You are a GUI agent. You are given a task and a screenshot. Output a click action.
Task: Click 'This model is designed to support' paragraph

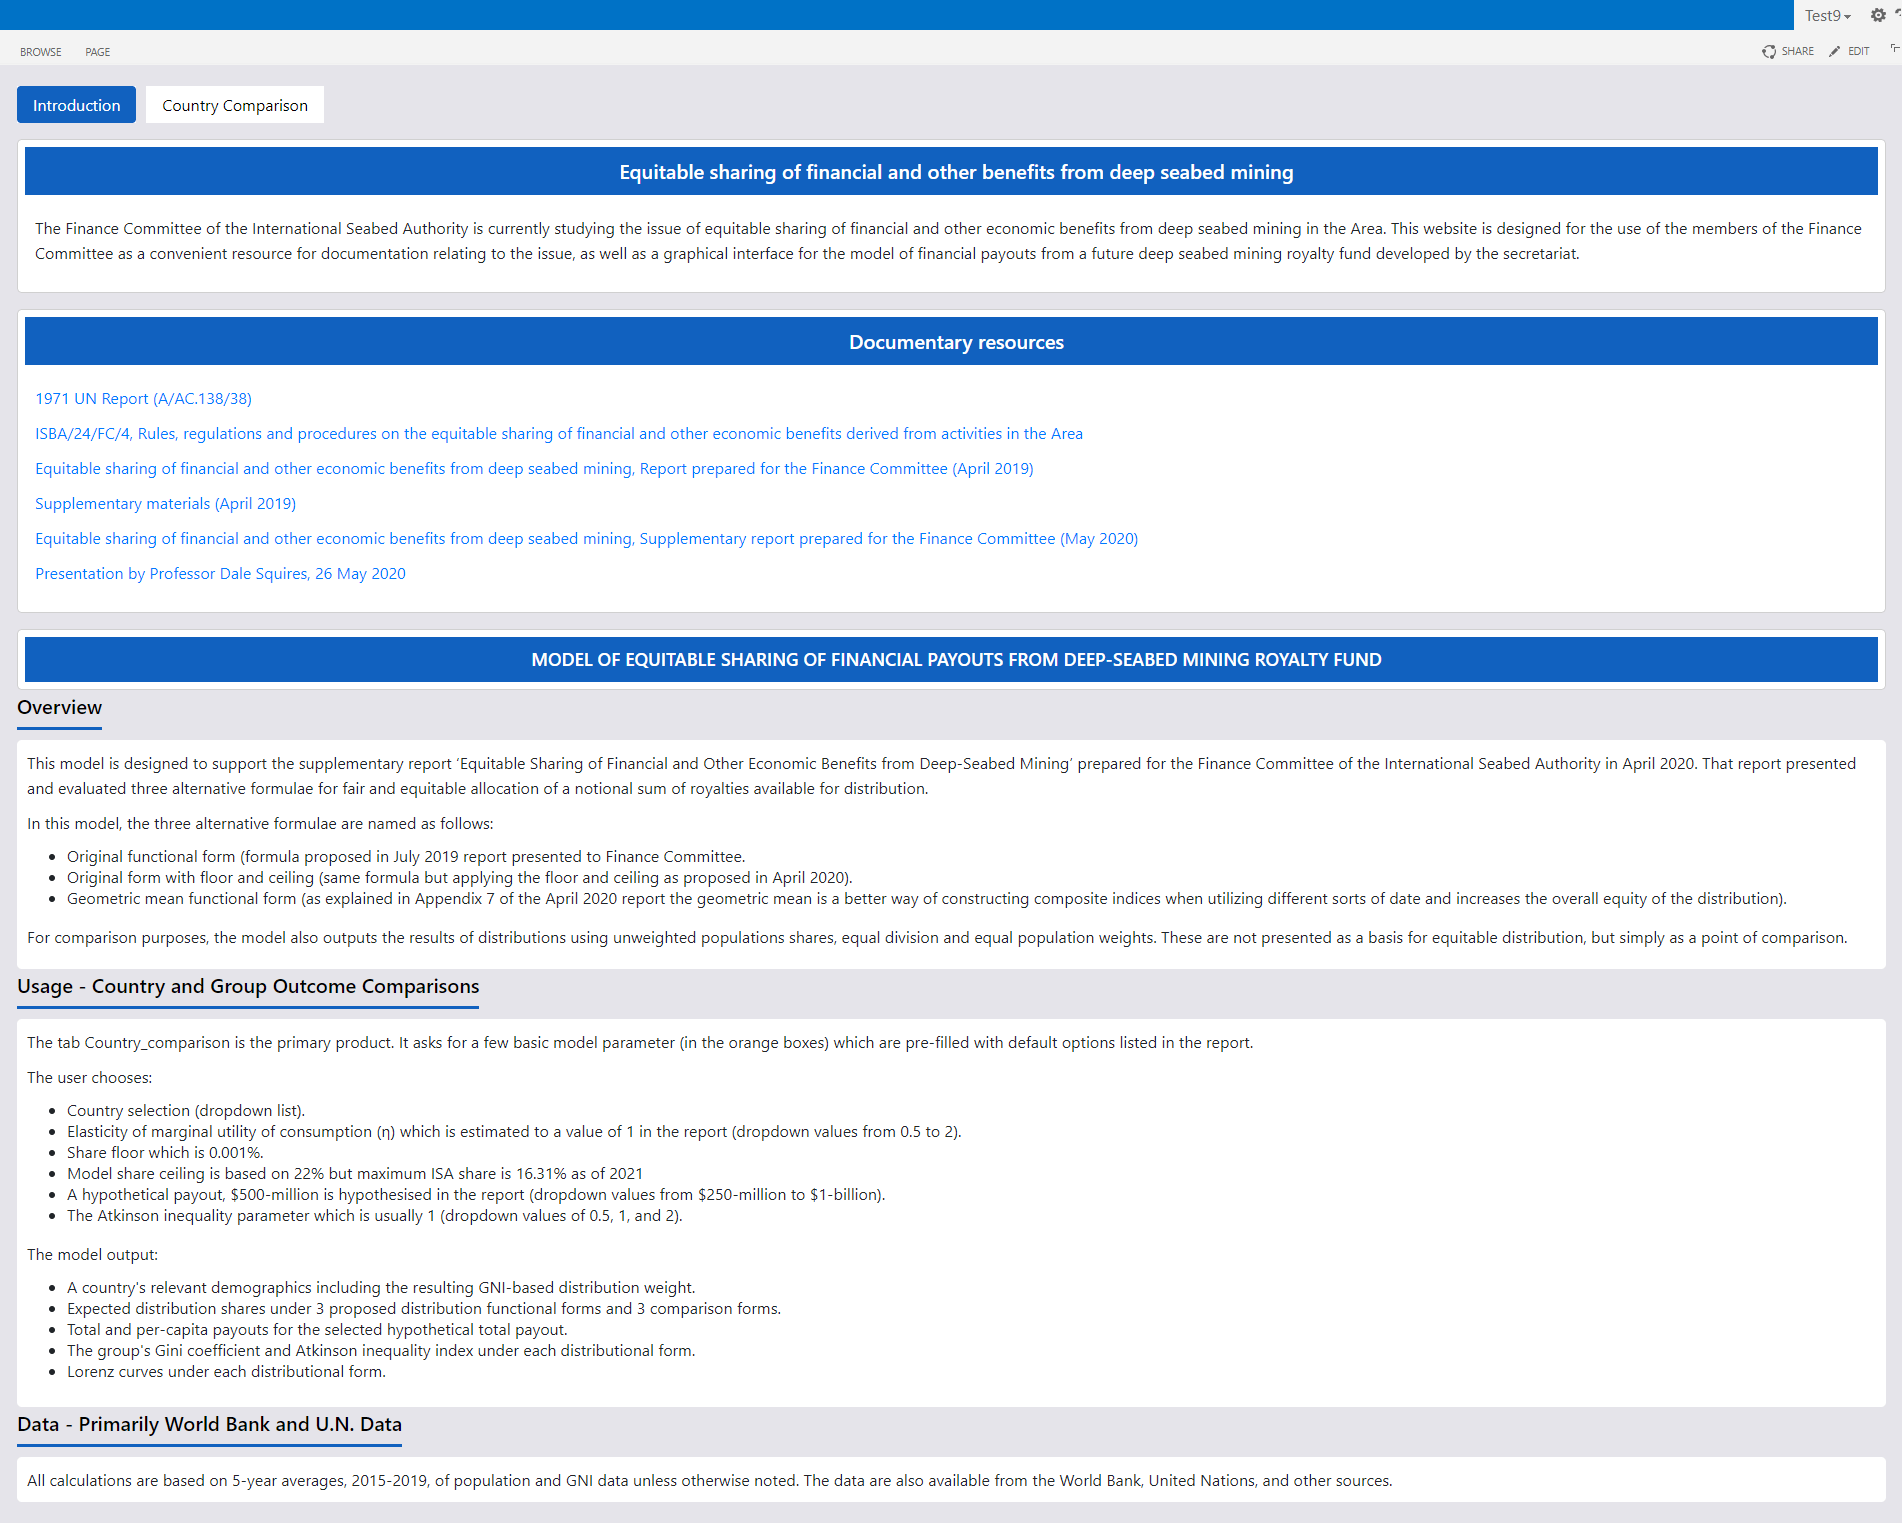pyautogui.click(x=941, y=776)
